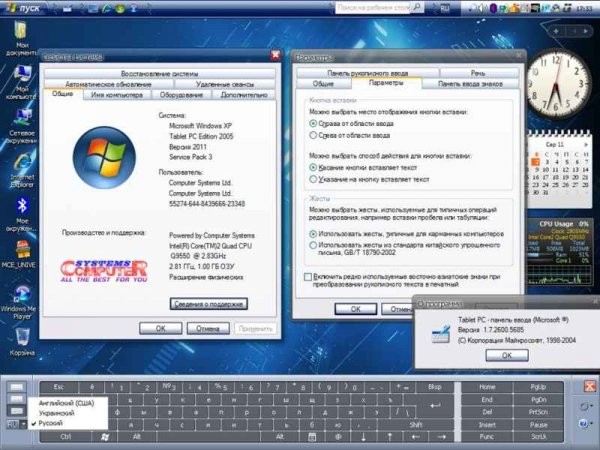
Task: Open the Корзина recycle bin icon
Action: point(22,342)
